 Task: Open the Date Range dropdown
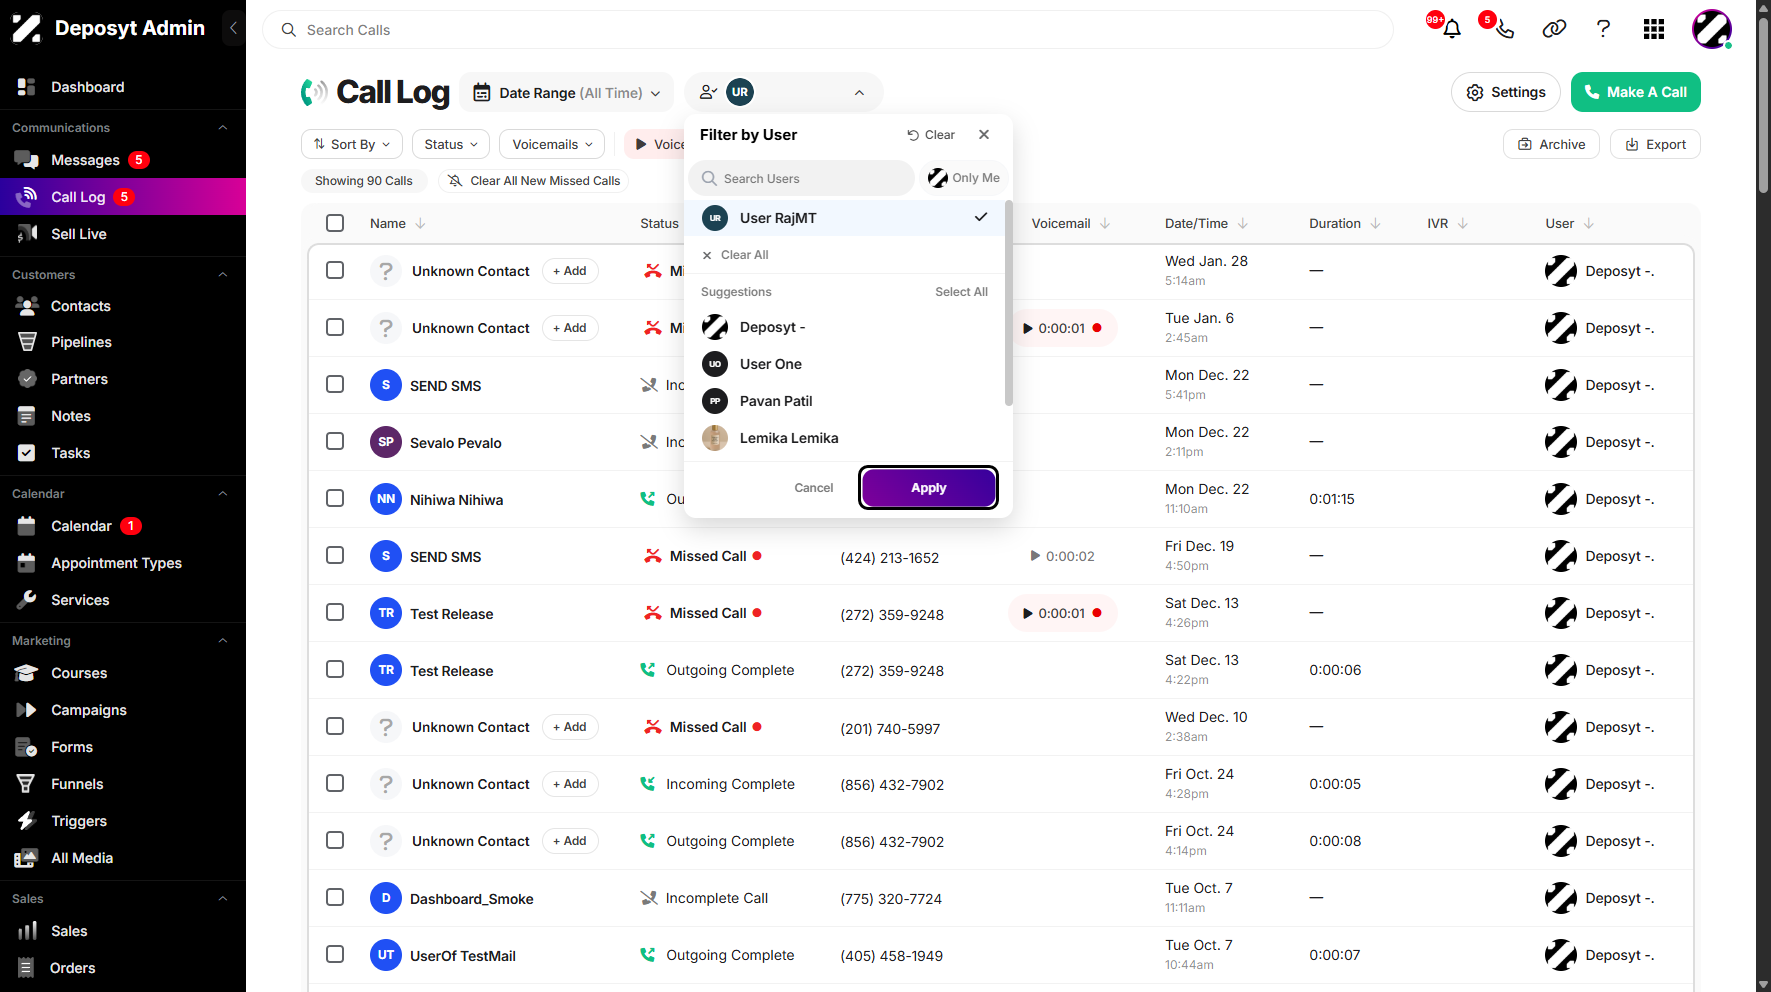coord(566,93)
